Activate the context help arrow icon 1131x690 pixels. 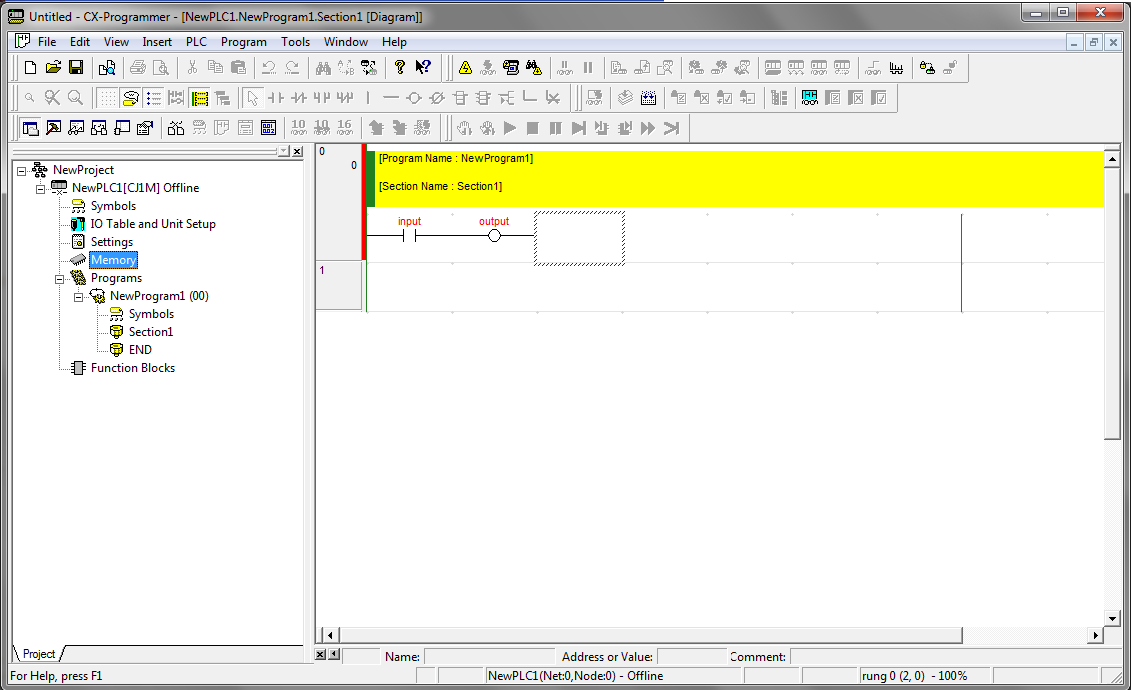point(423,68)
